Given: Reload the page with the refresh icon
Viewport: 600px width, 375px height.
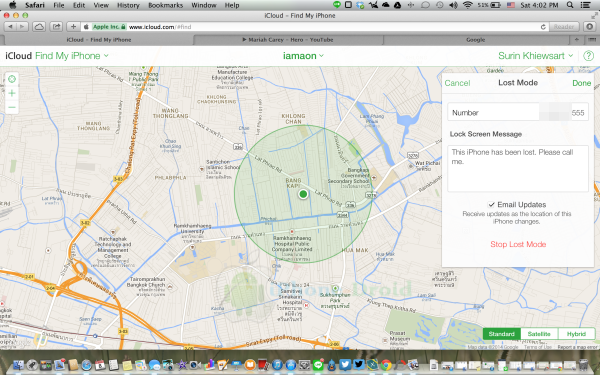Looking at the screenshot, I should point(543,27).
